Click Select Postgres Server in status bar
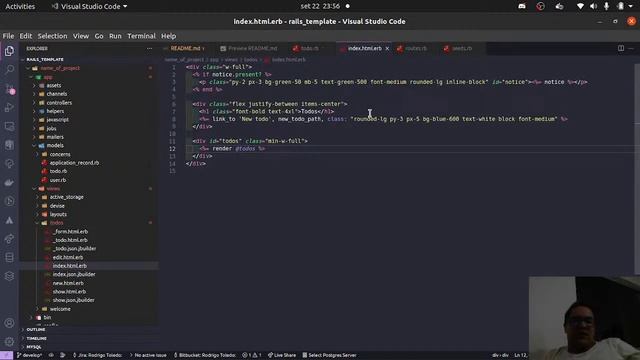640x360 pixels. point(329,355)
